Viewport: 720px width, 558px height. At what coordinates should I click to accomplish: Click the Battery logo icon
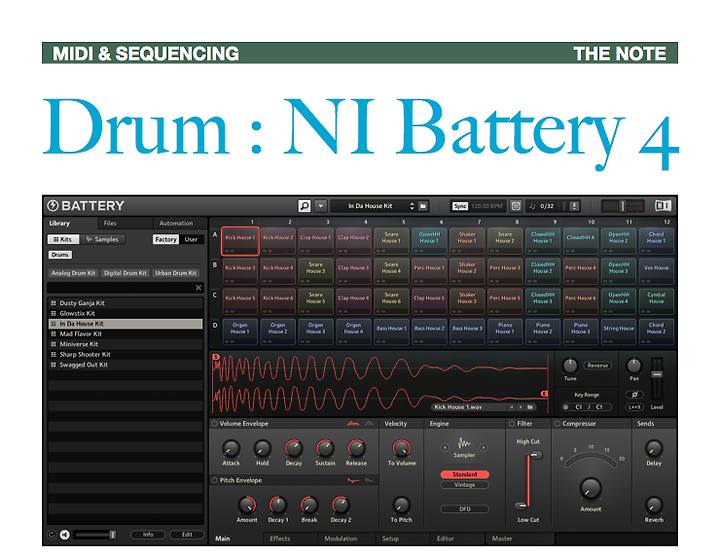tap(53, 206)
